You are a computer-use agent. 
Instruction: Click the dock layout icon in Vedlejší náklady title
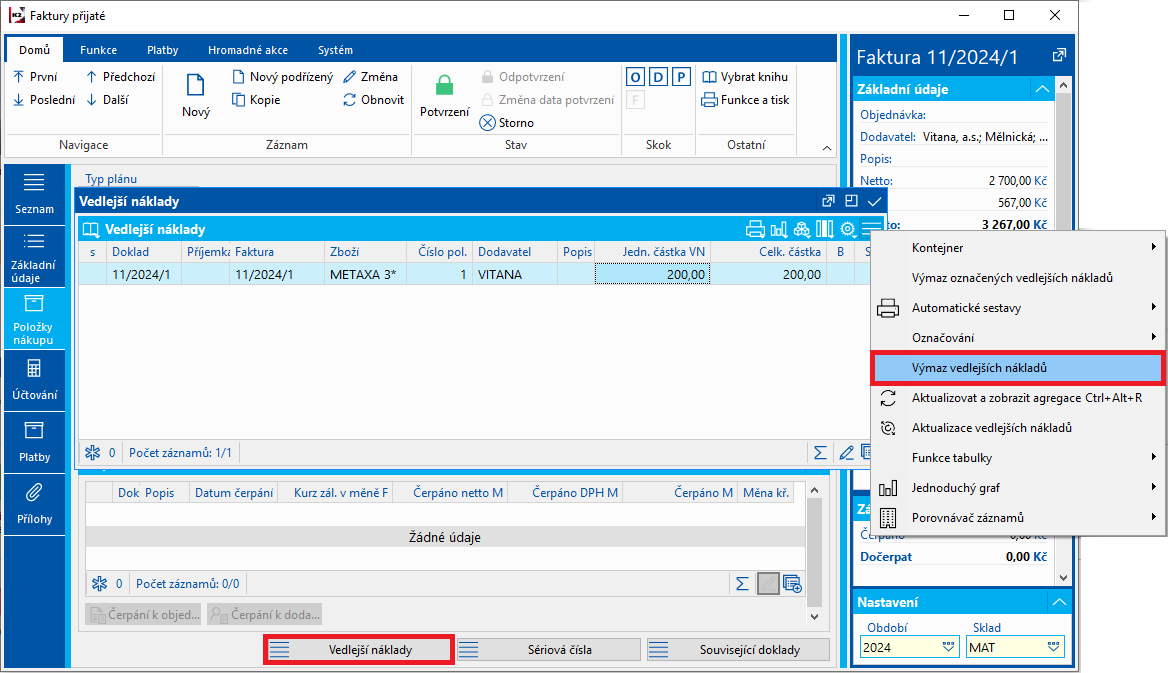(x=851, y=200)
